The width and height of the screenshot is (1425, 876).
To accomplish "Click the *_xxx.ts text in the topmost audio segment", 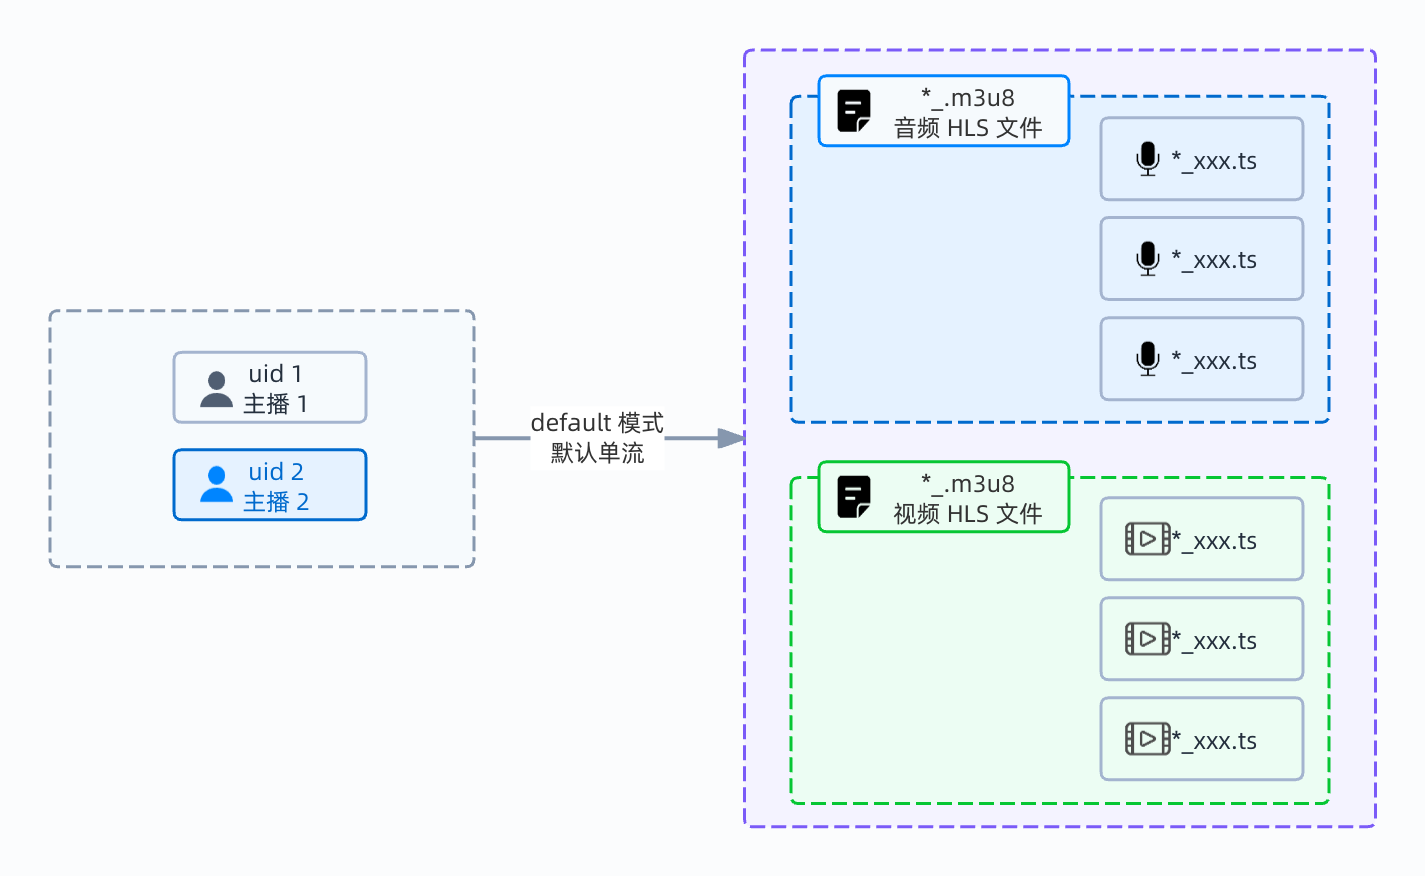I will 1214,161.
